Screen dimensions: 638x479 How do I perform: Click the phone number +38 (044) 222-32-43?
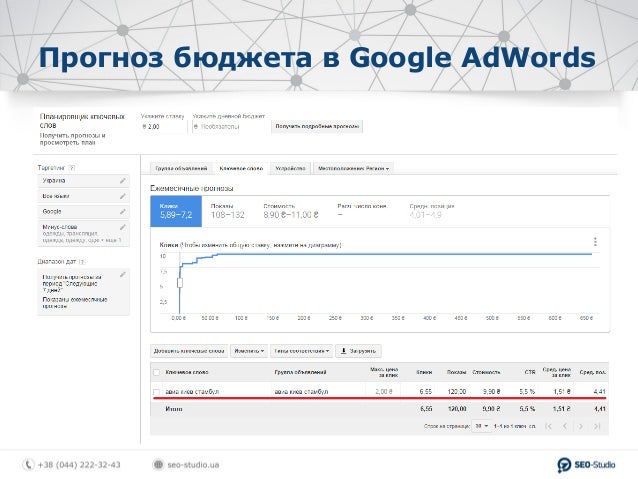point(79,465)
